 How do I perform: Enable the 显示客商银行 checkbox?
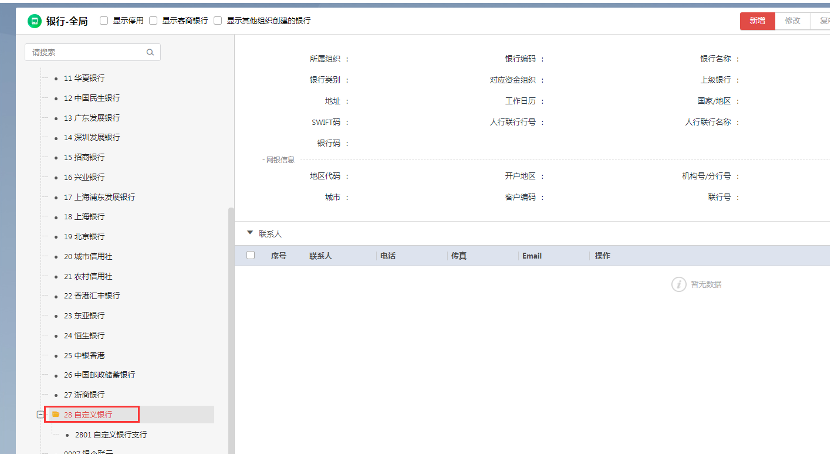click(154, 21)
